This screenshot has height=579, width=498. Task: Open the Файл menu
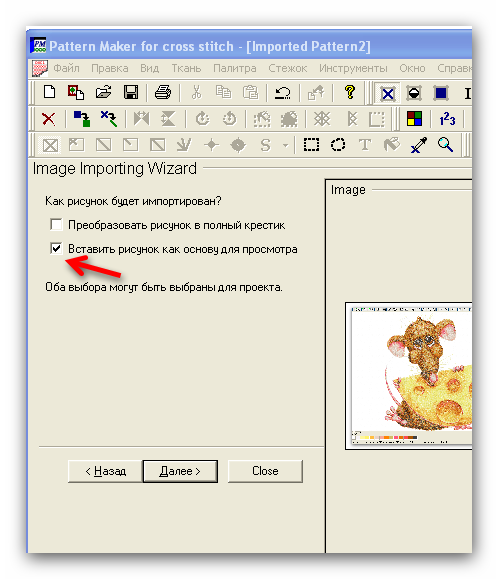(x=66, y=68)
